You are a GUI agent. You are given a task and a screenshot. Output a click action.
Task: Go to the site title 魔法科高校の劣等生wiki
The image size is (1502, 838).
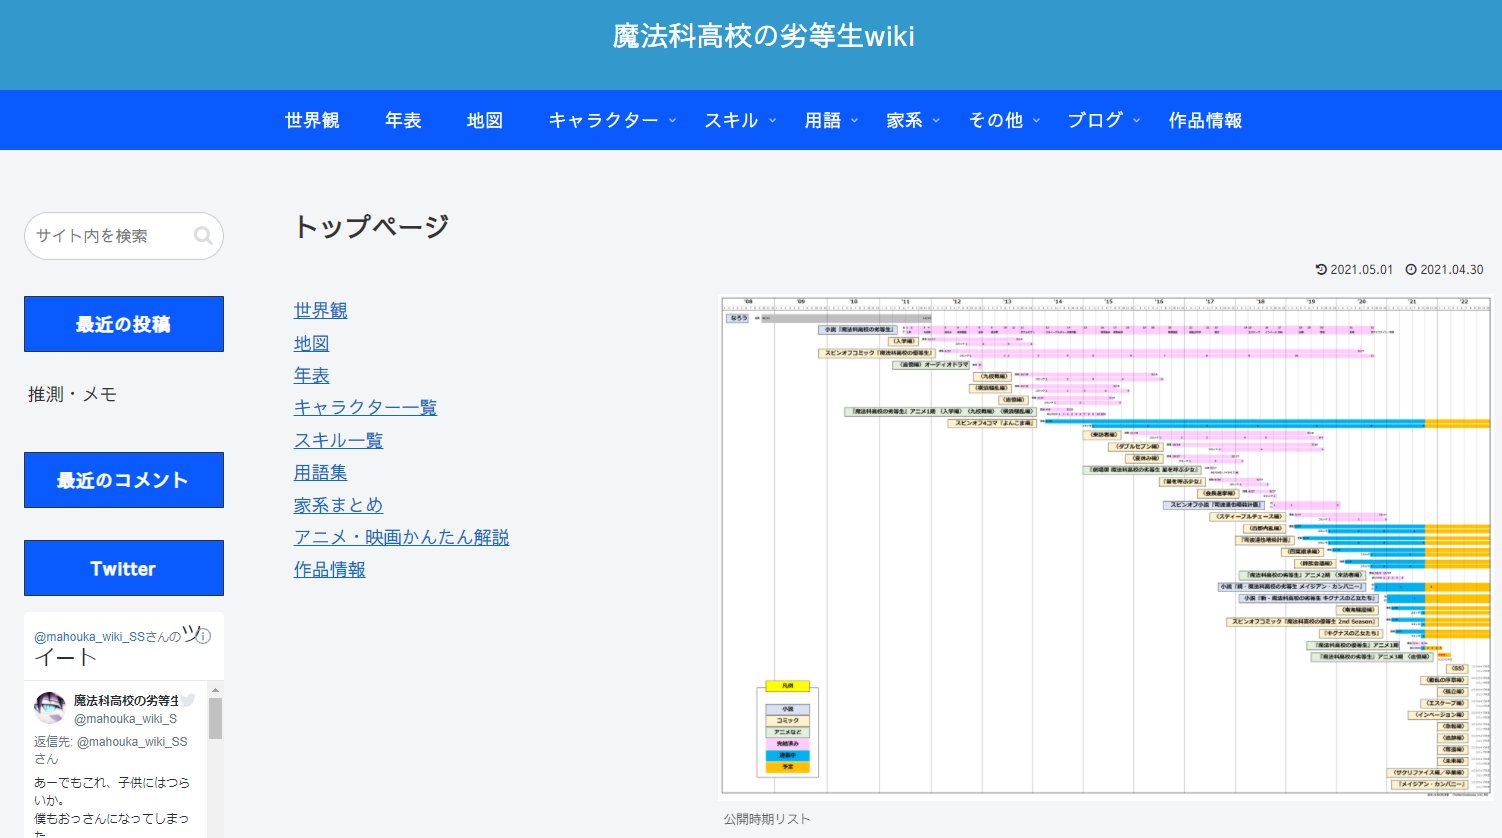coord(764,37)
